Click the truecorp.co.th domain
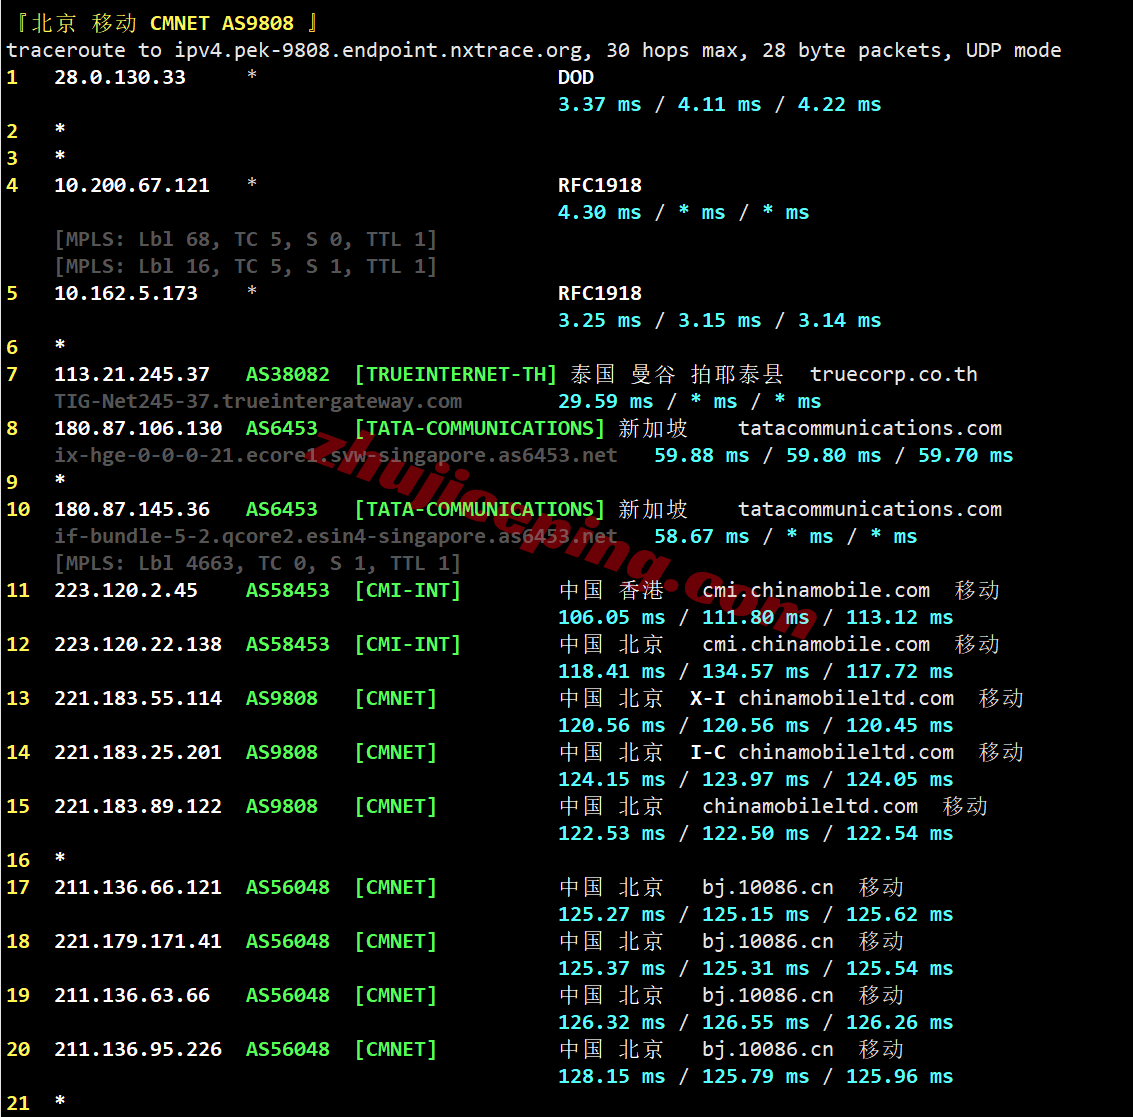Screen dimensions: 1133x1117 [894, 374]
